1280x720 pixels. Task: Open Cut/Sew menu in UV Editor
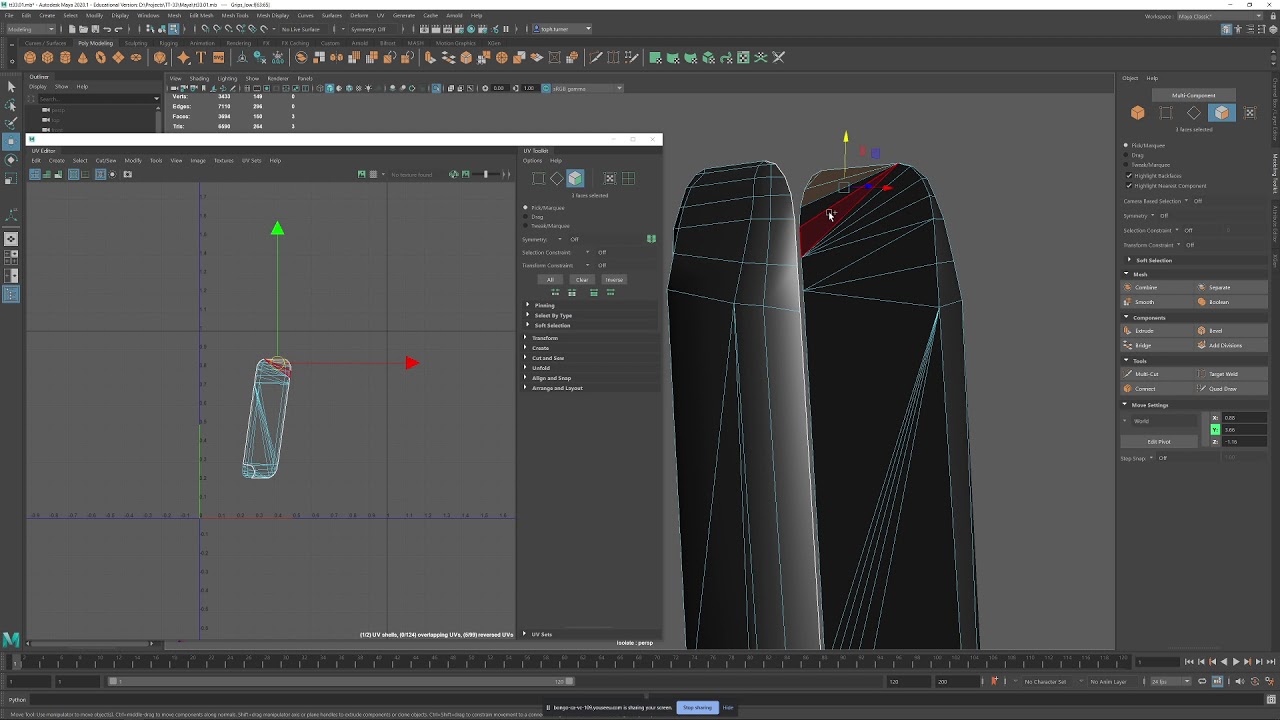(105, 160)
